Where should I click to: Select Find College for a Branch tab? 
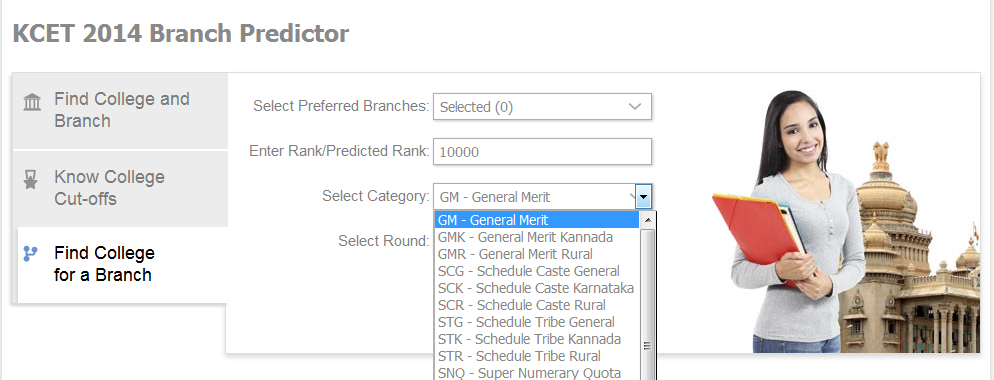(x=122, y=265)
